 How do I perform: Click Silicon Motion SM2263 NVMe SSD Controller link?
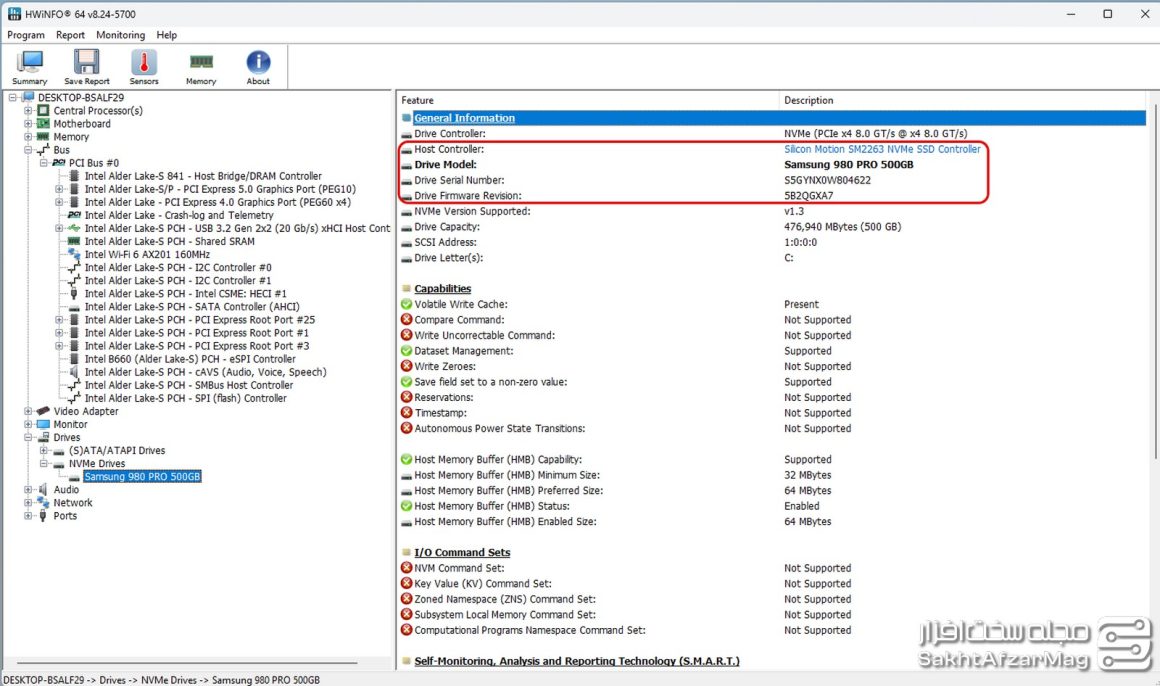pos(882,149)
